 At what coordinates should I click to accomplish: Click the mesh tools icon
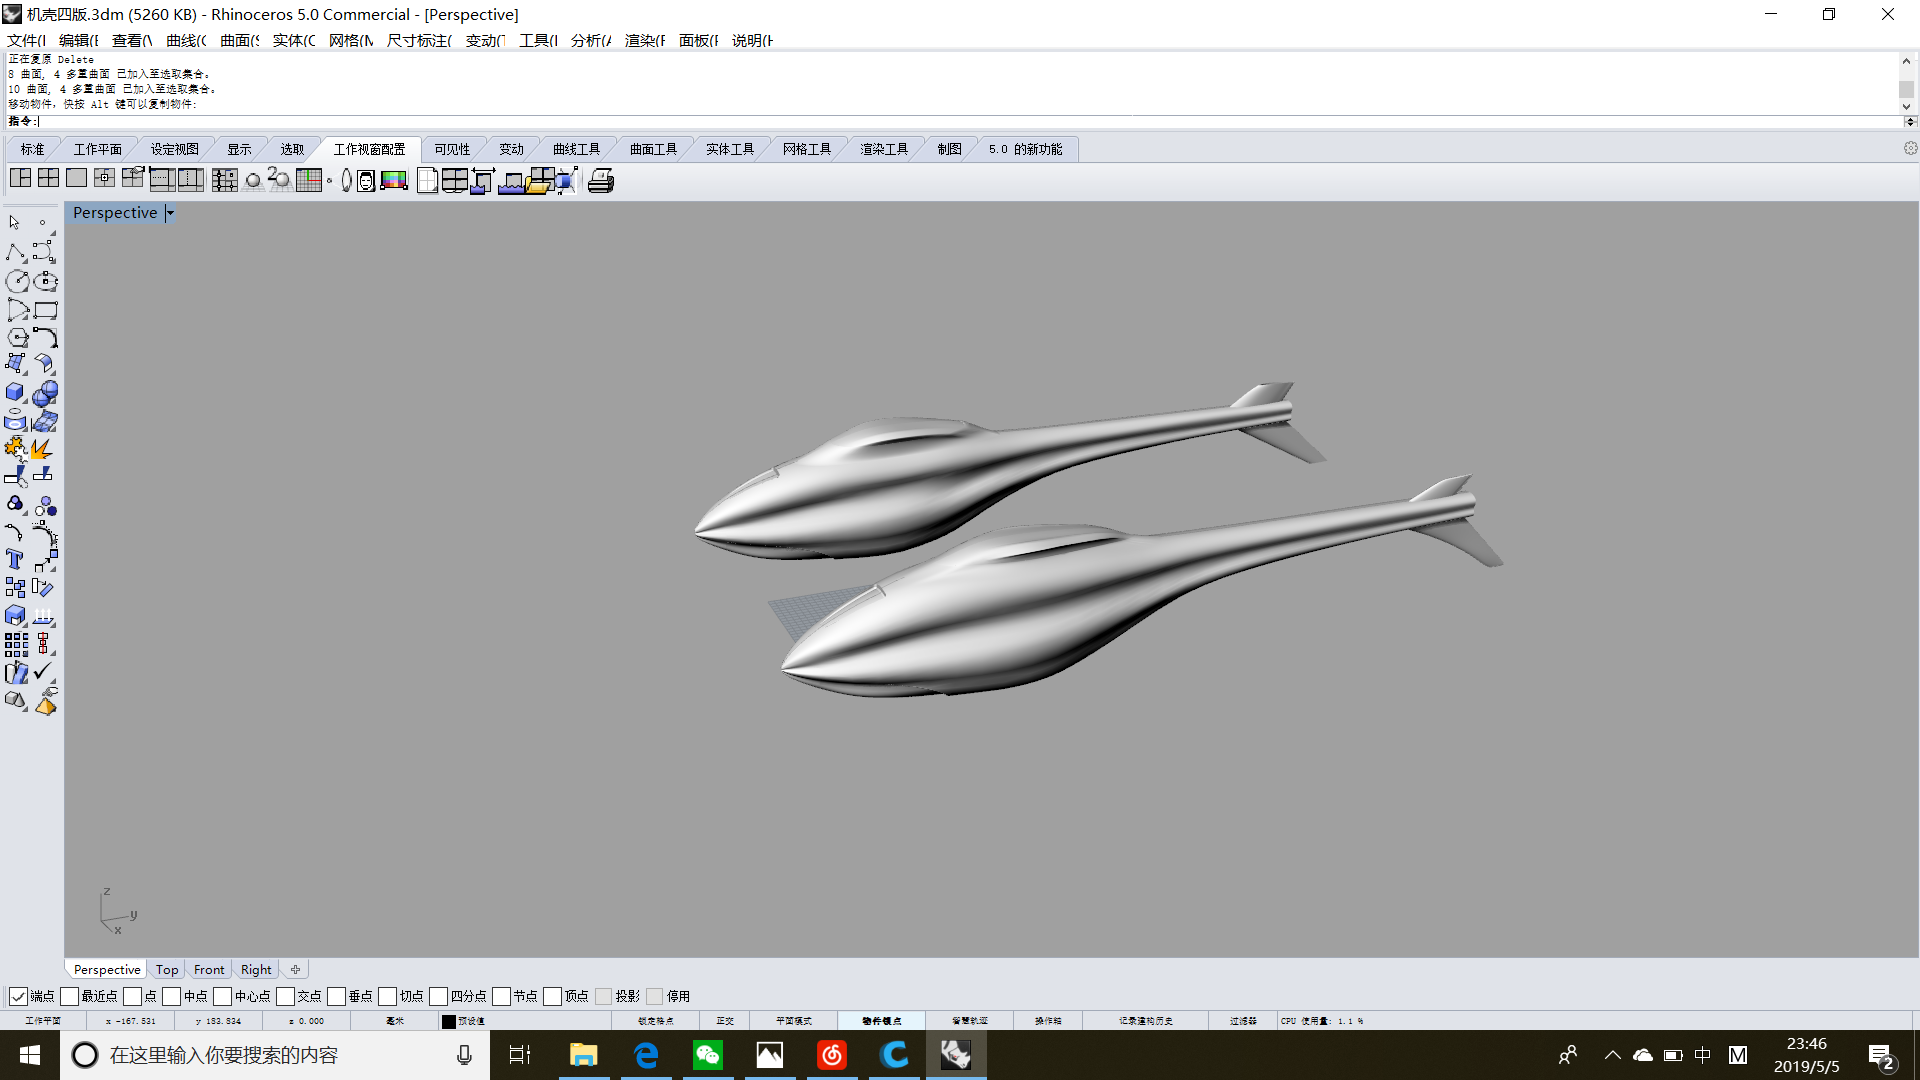[x=806, y=149]
